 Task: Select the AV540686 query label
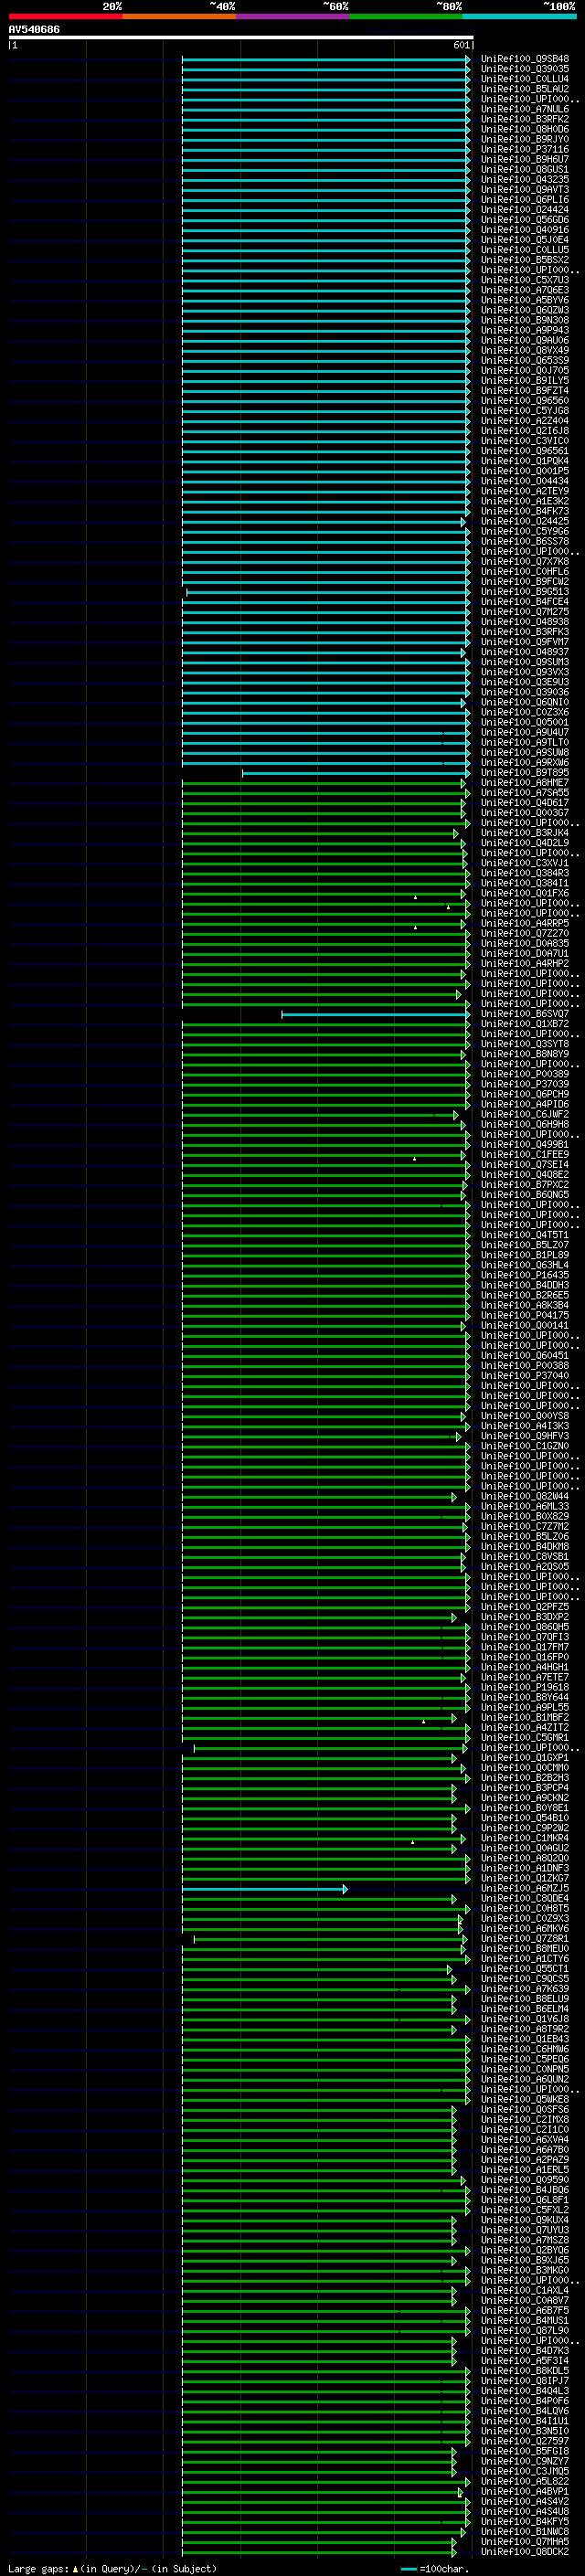coord(34,30)
